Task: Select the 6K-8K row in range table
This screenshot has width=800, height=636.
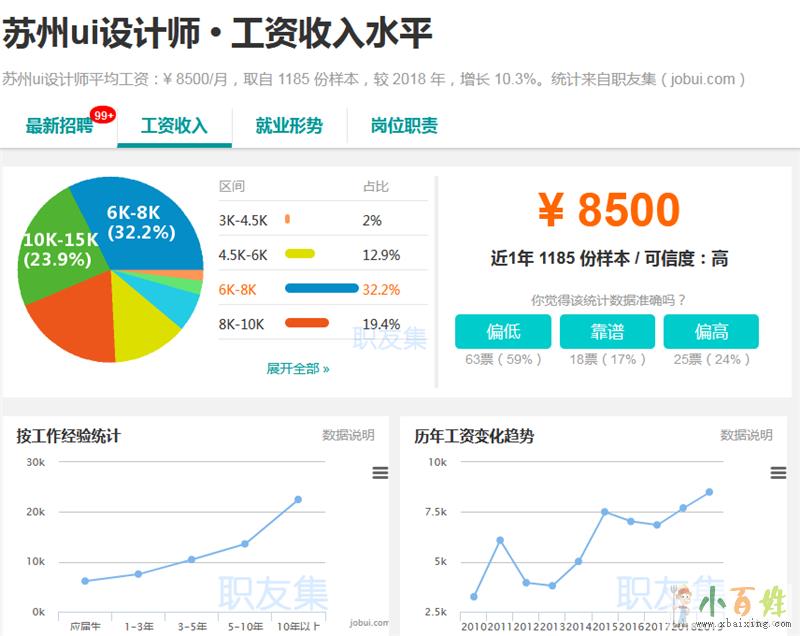Action: tap(322, 289)
